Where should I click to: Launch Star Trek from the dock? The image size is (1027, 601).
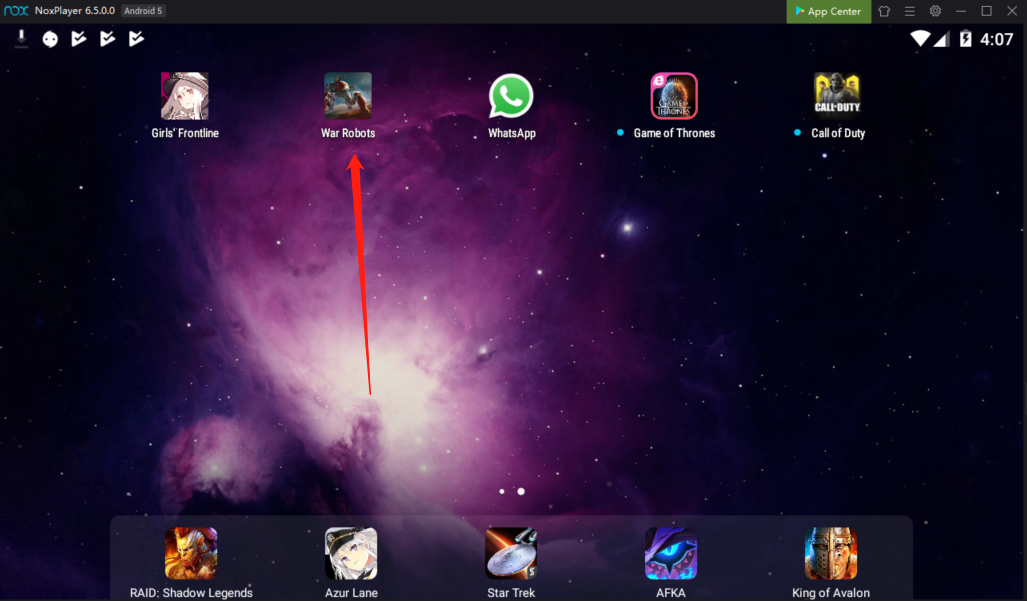tap(511, 554)
